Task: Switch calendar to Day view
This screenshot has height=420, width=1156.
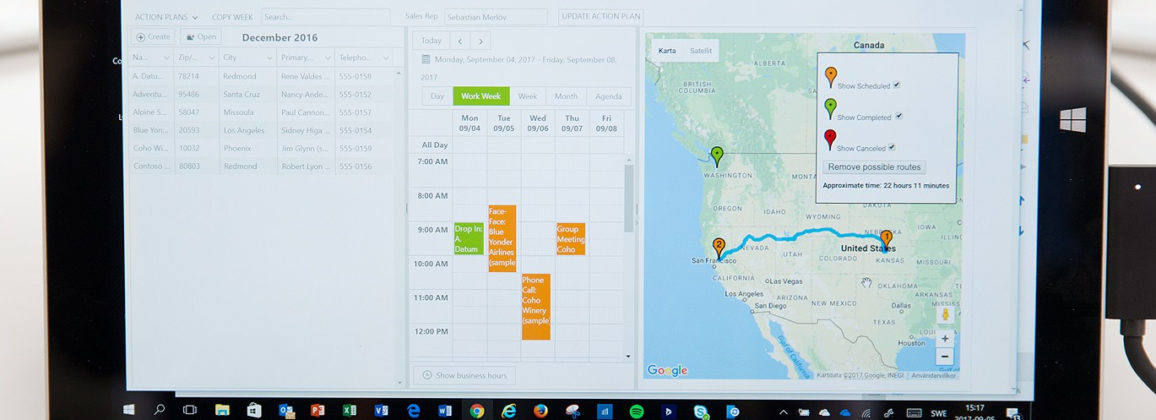Action: point(437,97)
